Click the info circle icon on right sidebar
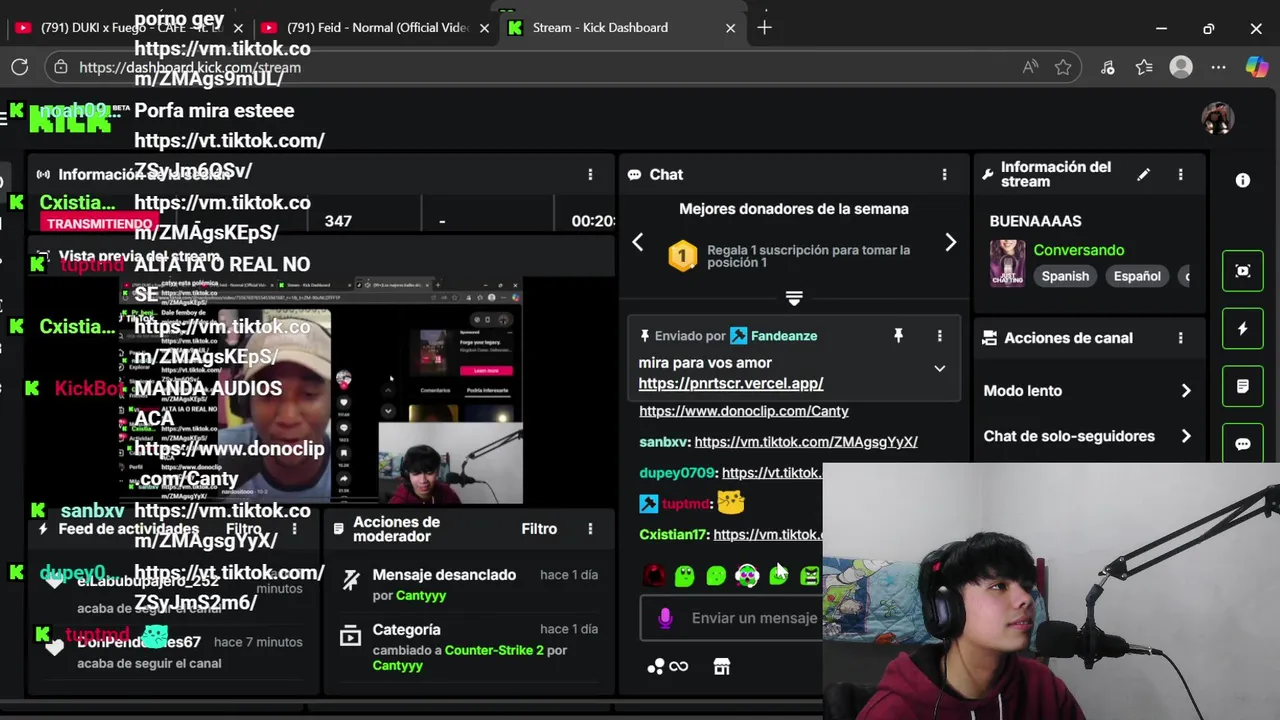 point(1243,181)
